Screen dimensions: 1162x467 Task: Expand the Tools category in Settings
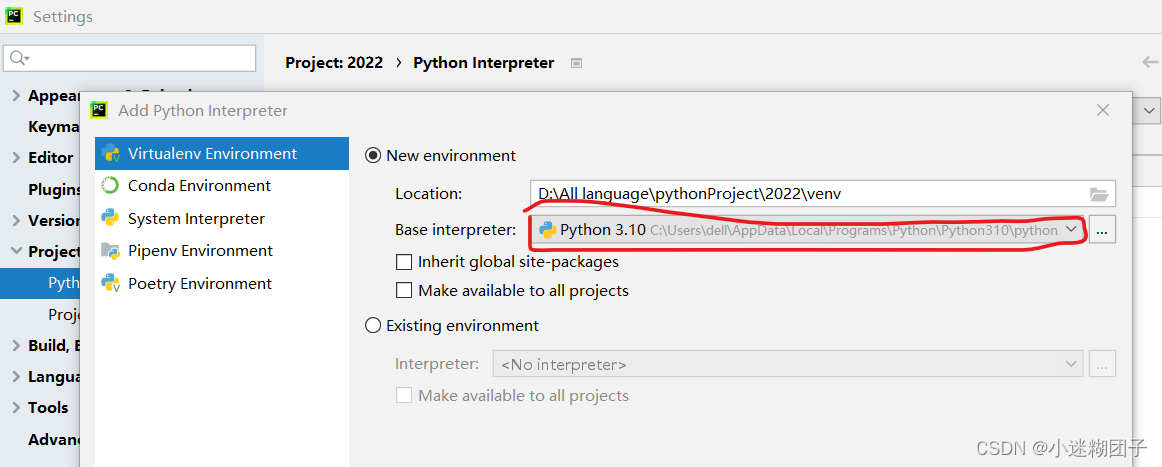(x=16, y=408)
